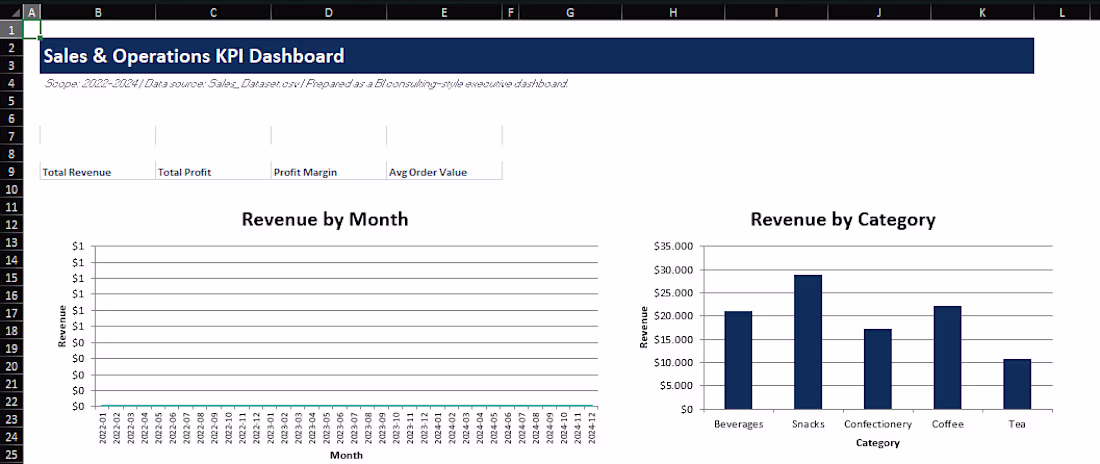Click the 2022-01 month axis label

coord(102,428)
